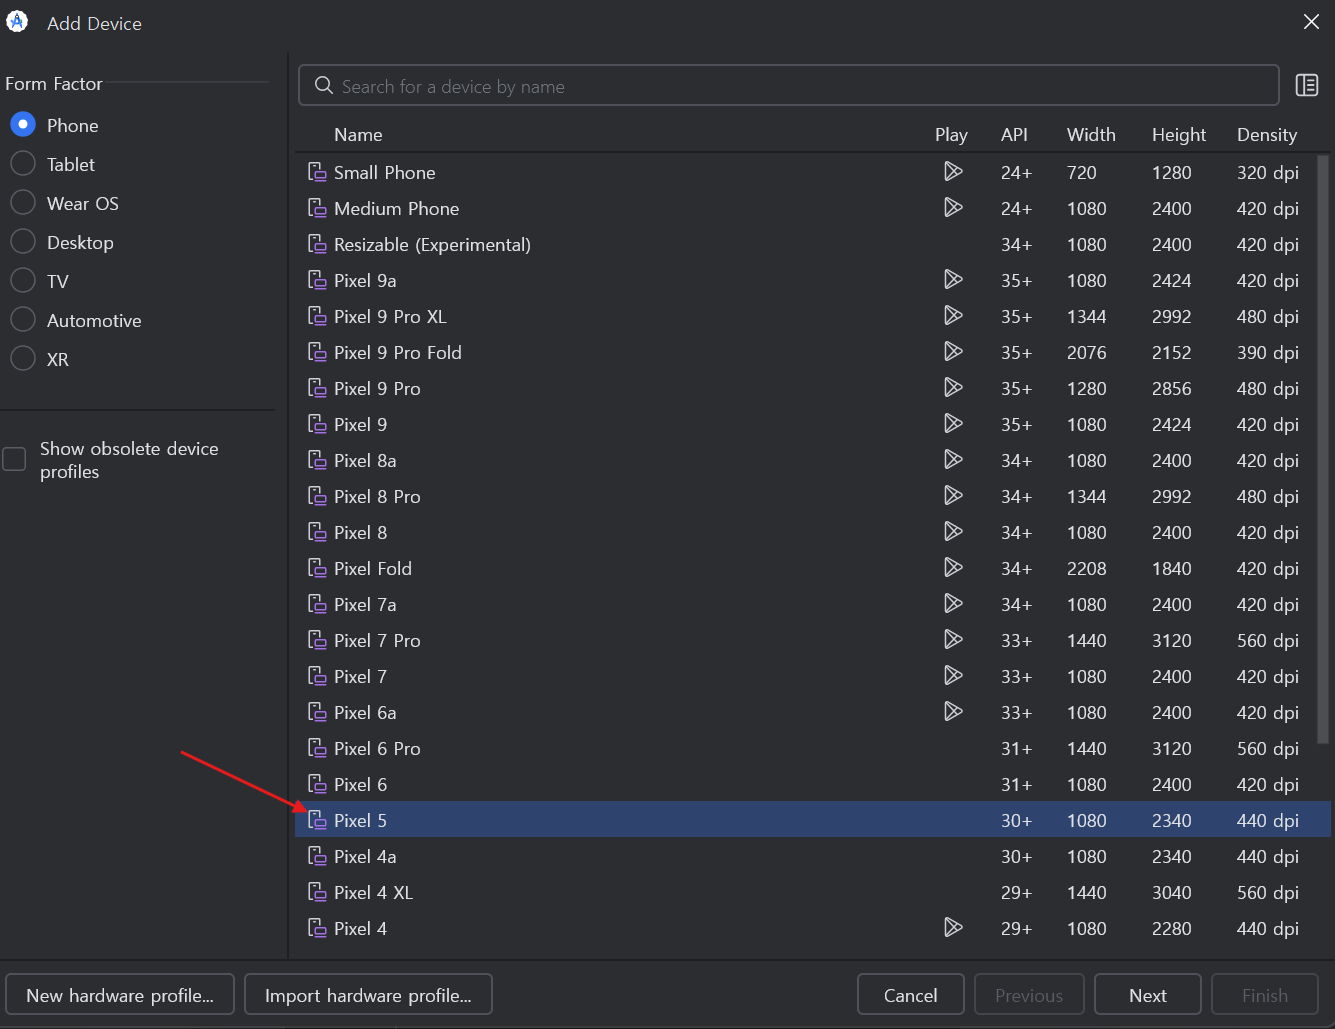Image resolution: width=1335 pixels, height=1029 pixels.
Task: Click the Play Store icon in Medium Phone row
Action: click(953, 208)
